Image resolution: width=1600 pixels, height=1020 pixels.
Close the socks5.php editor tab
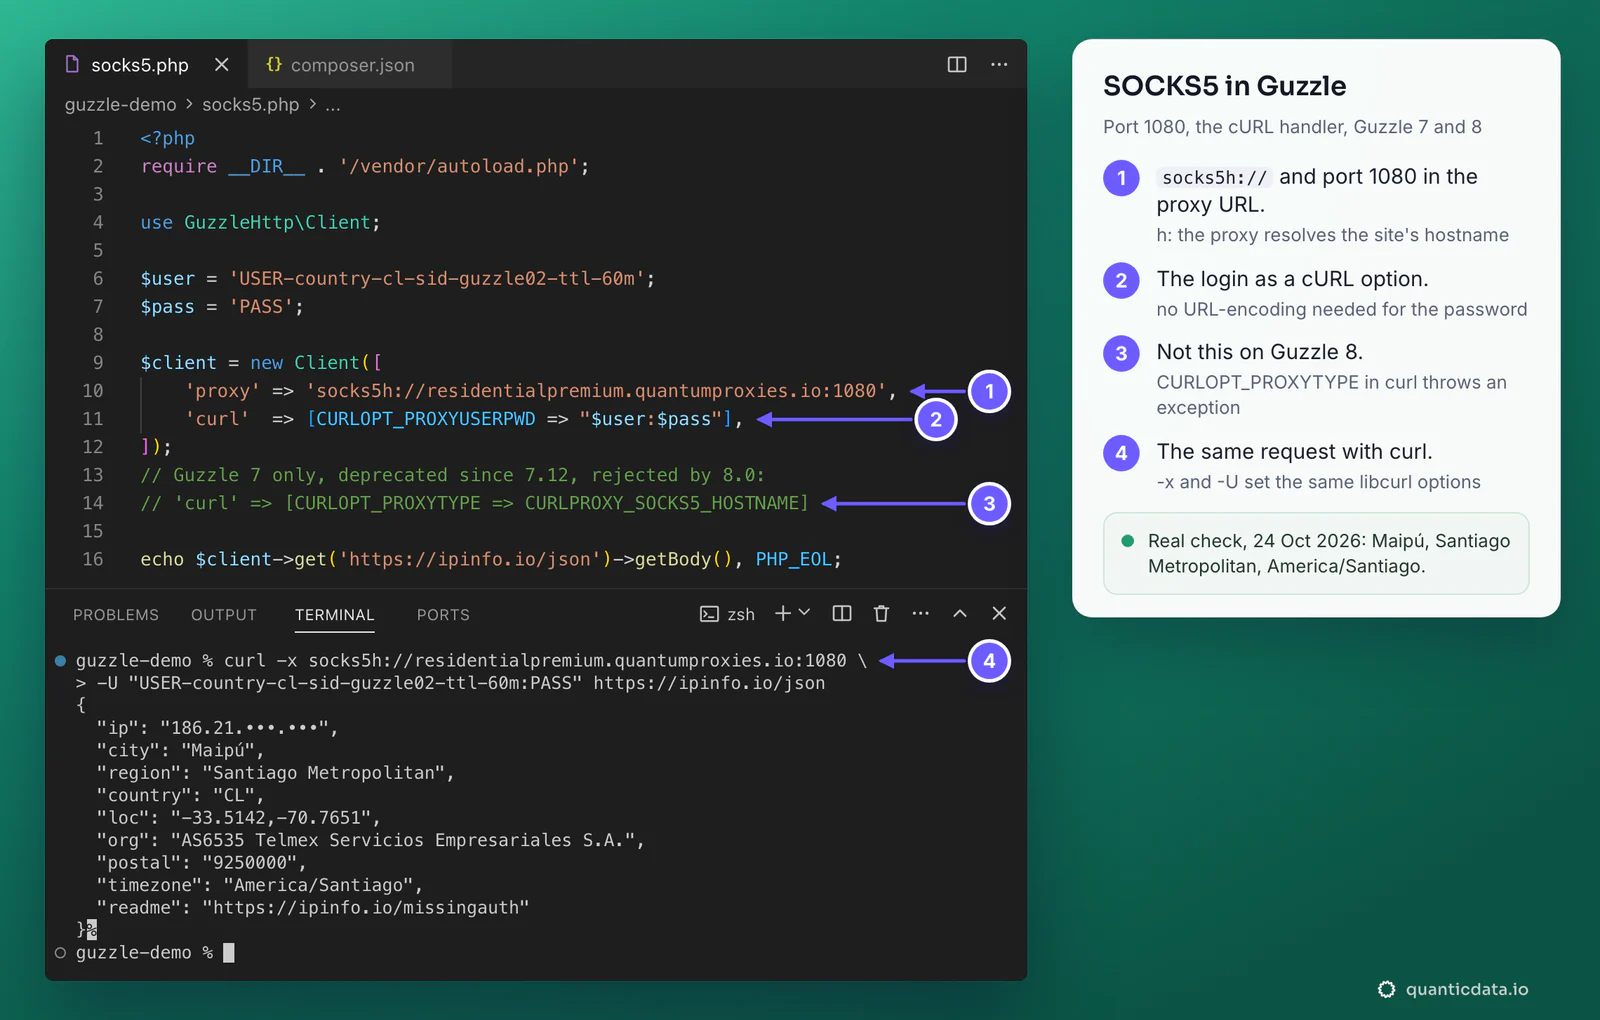pos(222,64)
